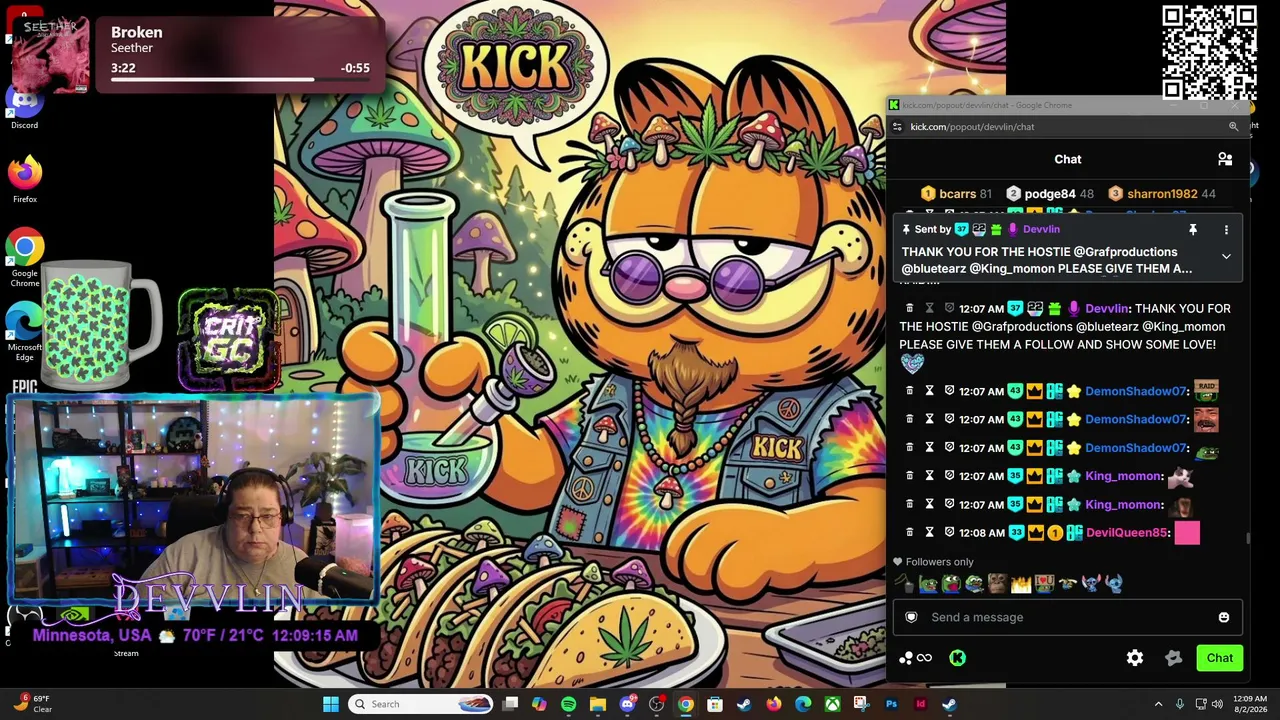Image resolution: width=1280 pixels, height=720 pixels.
Task: Open the weather widget showing 69°F Clear
Action: tap(30, 704)
